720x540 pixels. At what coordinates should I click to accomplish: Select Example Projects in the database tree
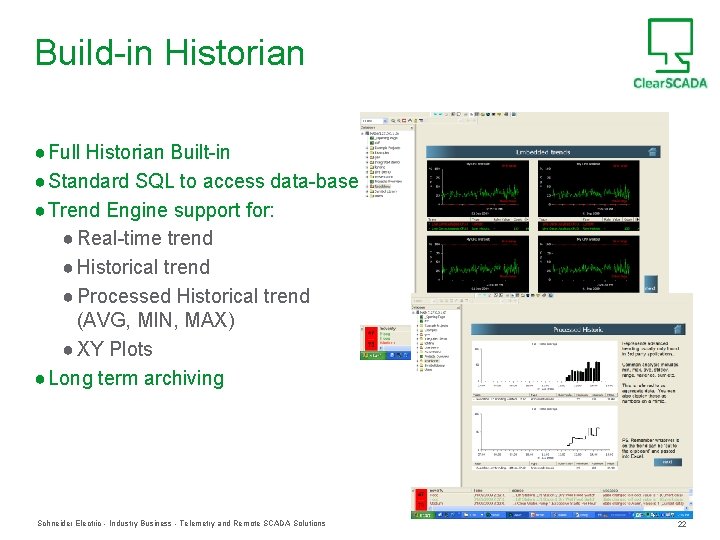point(387,148)
